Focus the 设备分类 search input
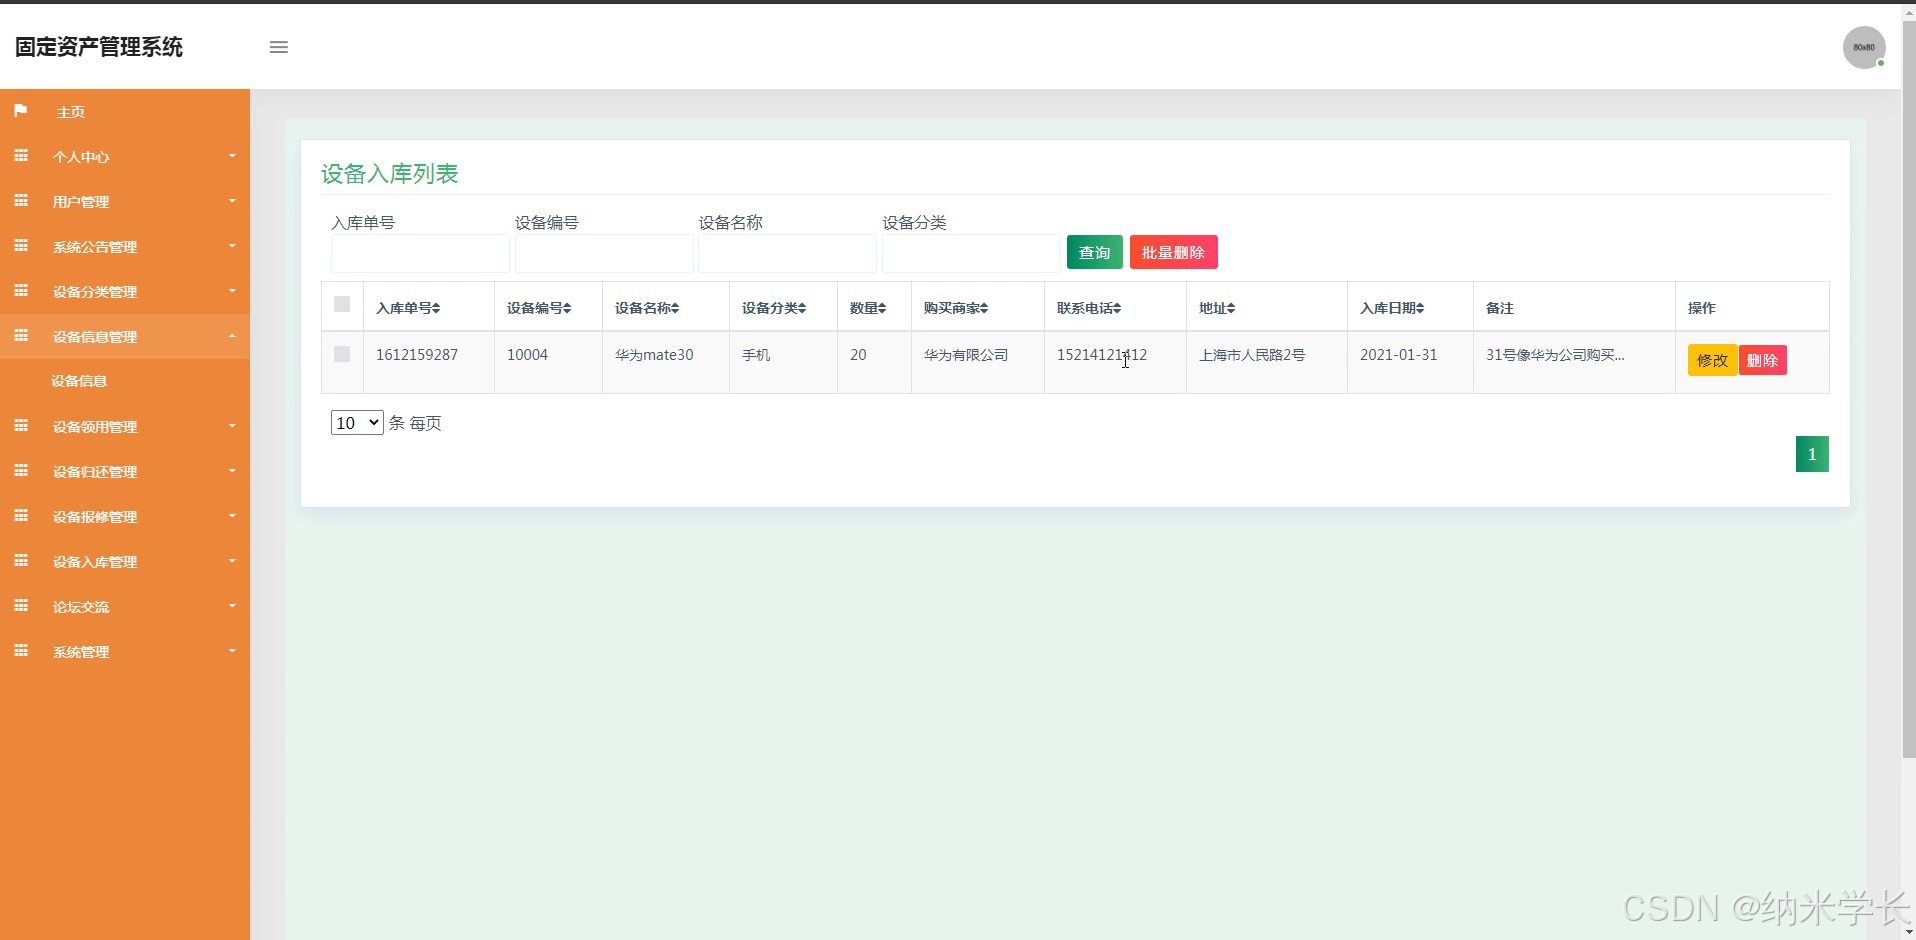The image size is (1916, 940). [x=971, y=254]
